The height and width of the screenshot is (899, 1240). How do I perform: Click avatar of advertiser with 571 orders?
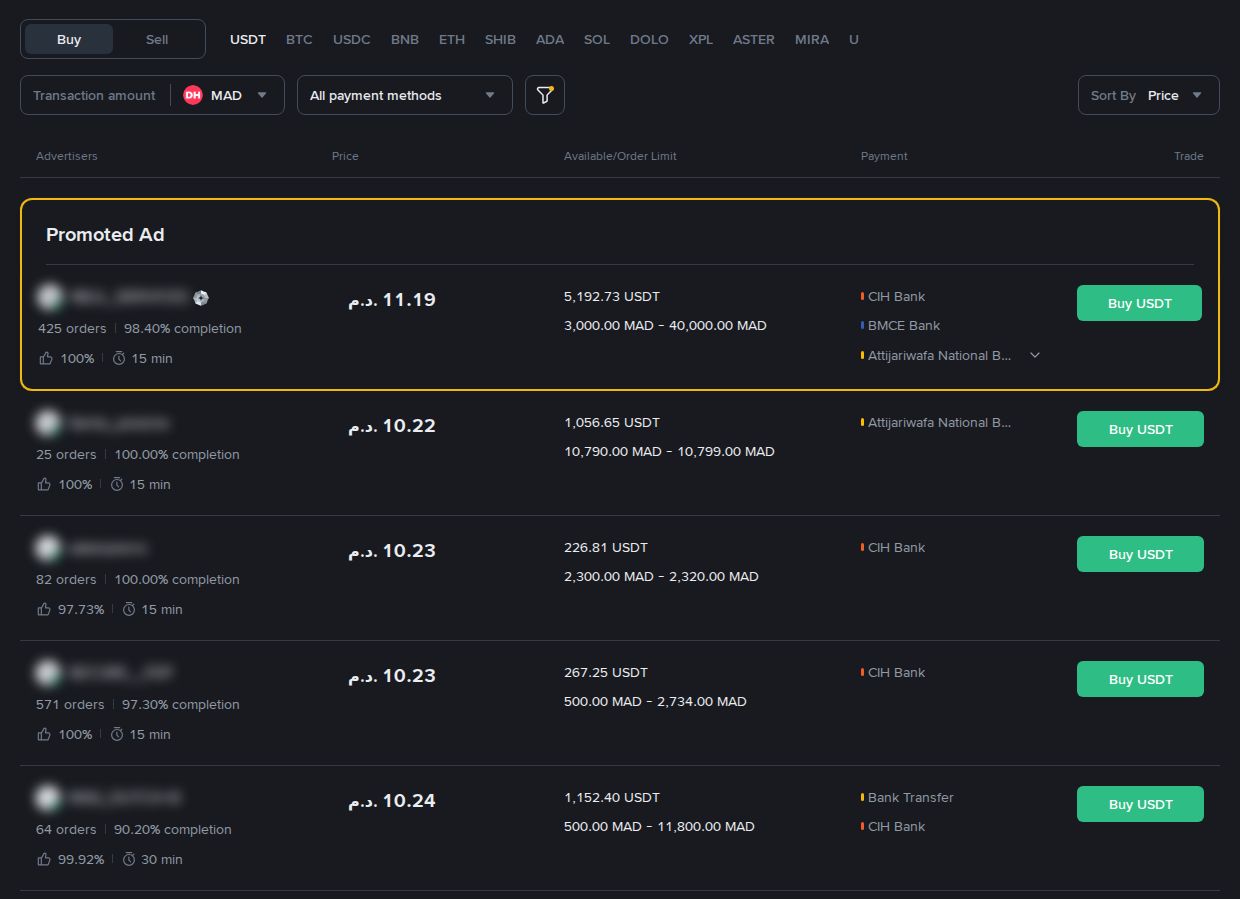point(48,673)
